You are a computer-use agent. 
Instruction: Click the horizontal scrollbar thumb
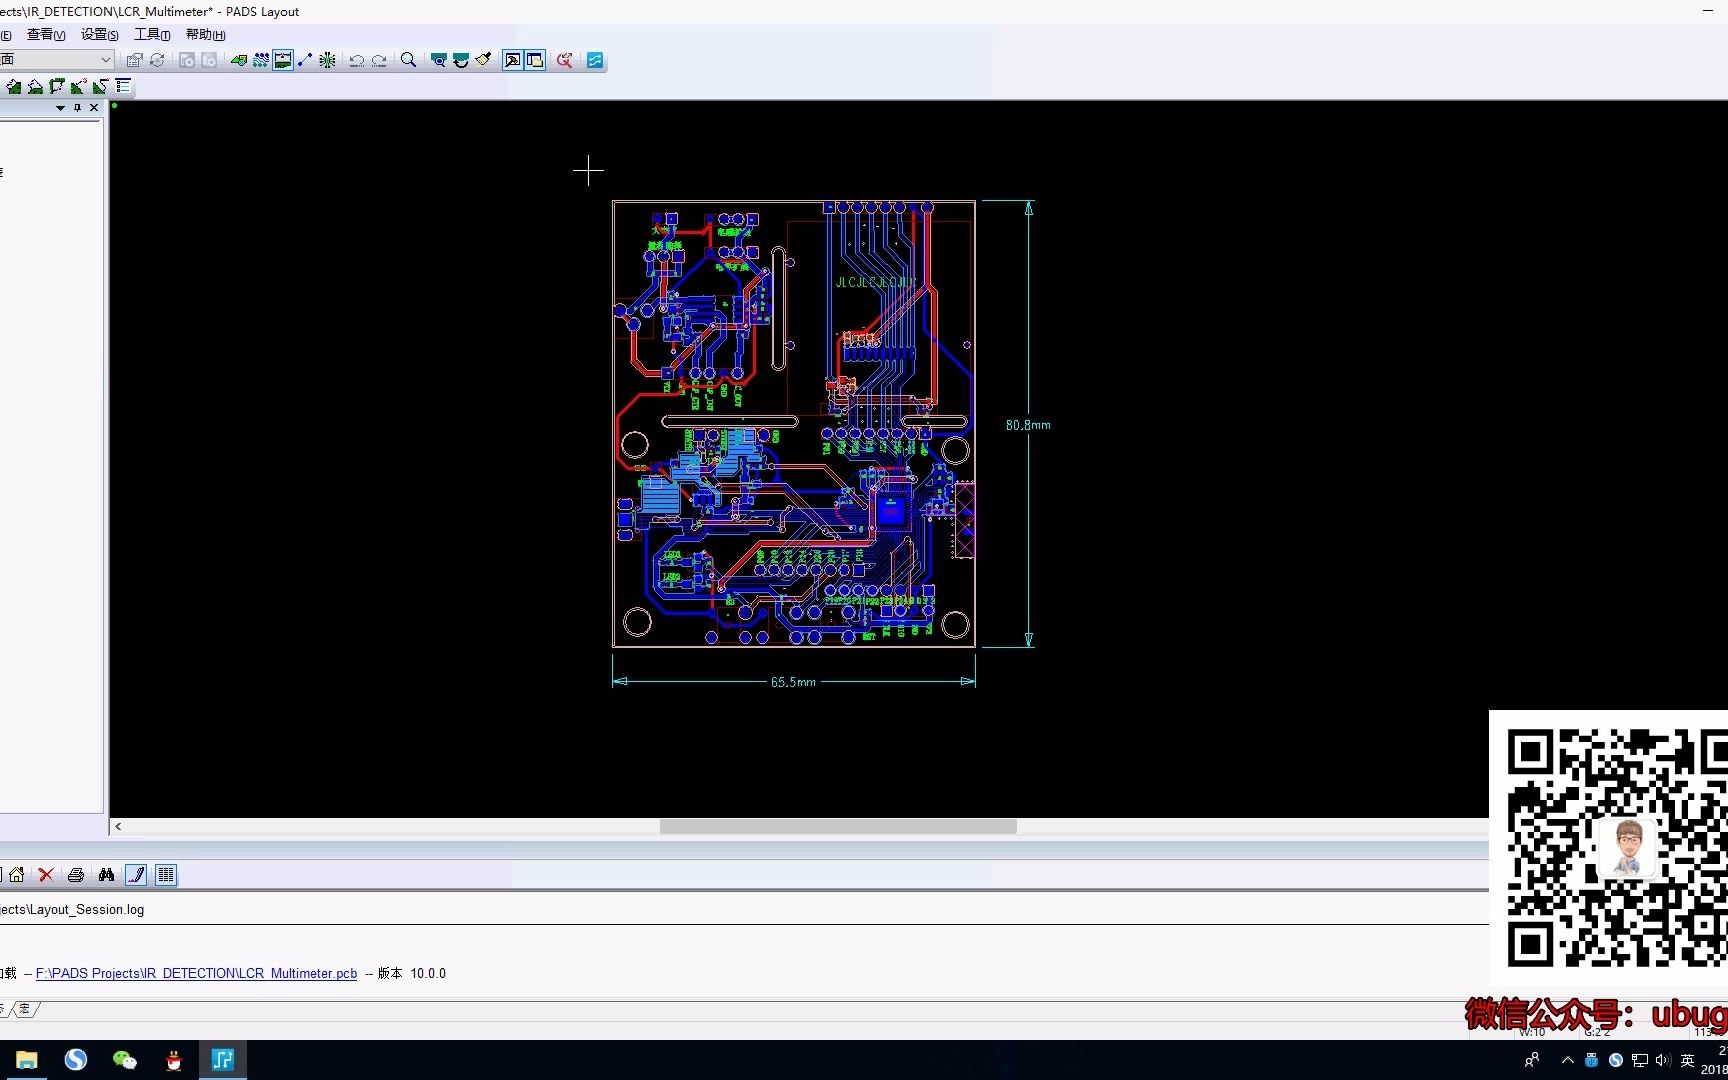coord(838,827)
